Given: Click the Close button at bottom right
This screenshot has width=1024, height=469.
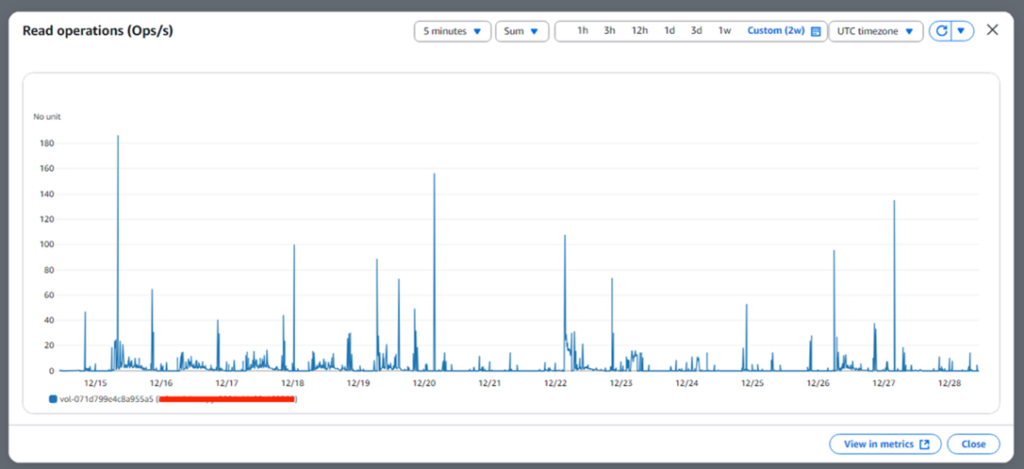Looking at the screenshot, I should (972, 444).
